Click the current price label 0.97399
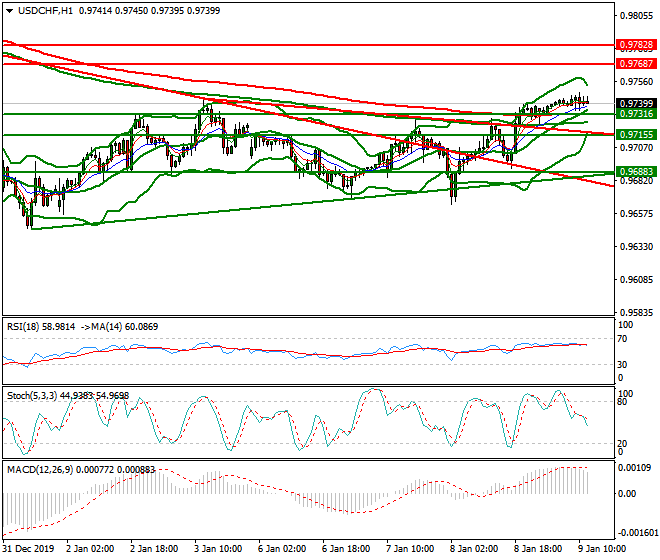The image size is (660, 560). tap(636, 104)
